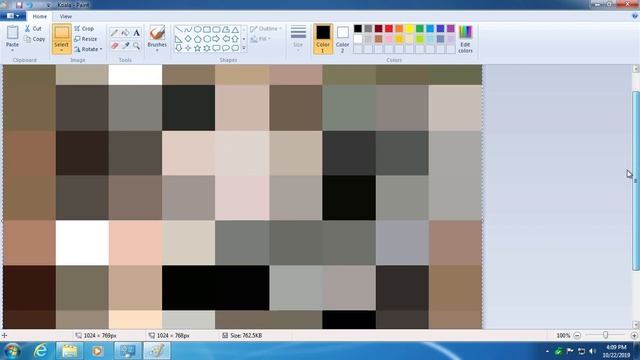
Task: Pick the green color swatch
Action: (420, 28)
